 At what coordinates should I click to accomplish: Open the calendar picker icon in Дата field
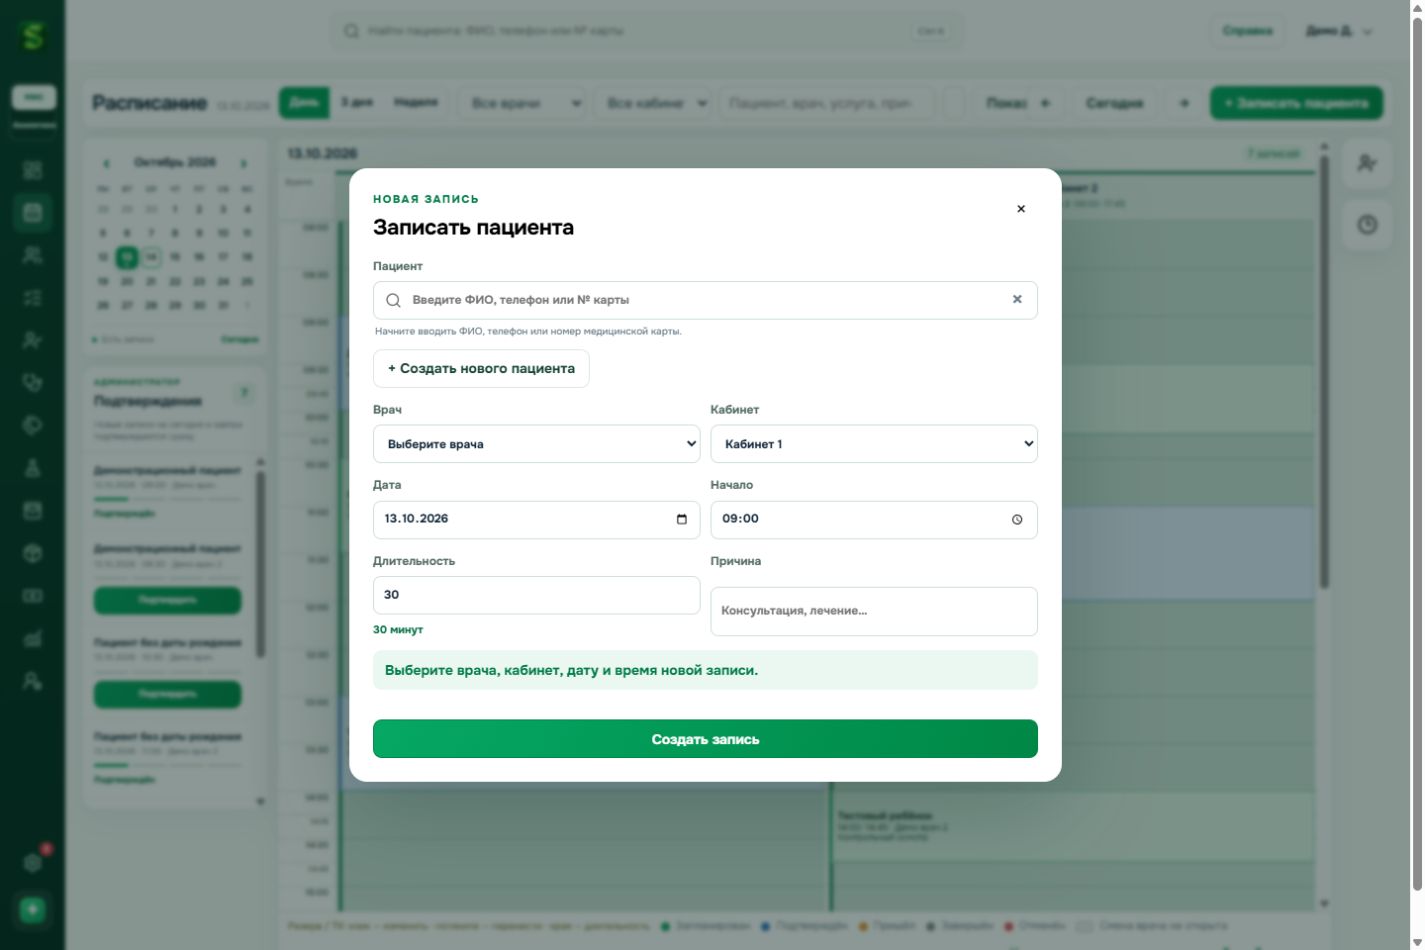tap(682, 519)
